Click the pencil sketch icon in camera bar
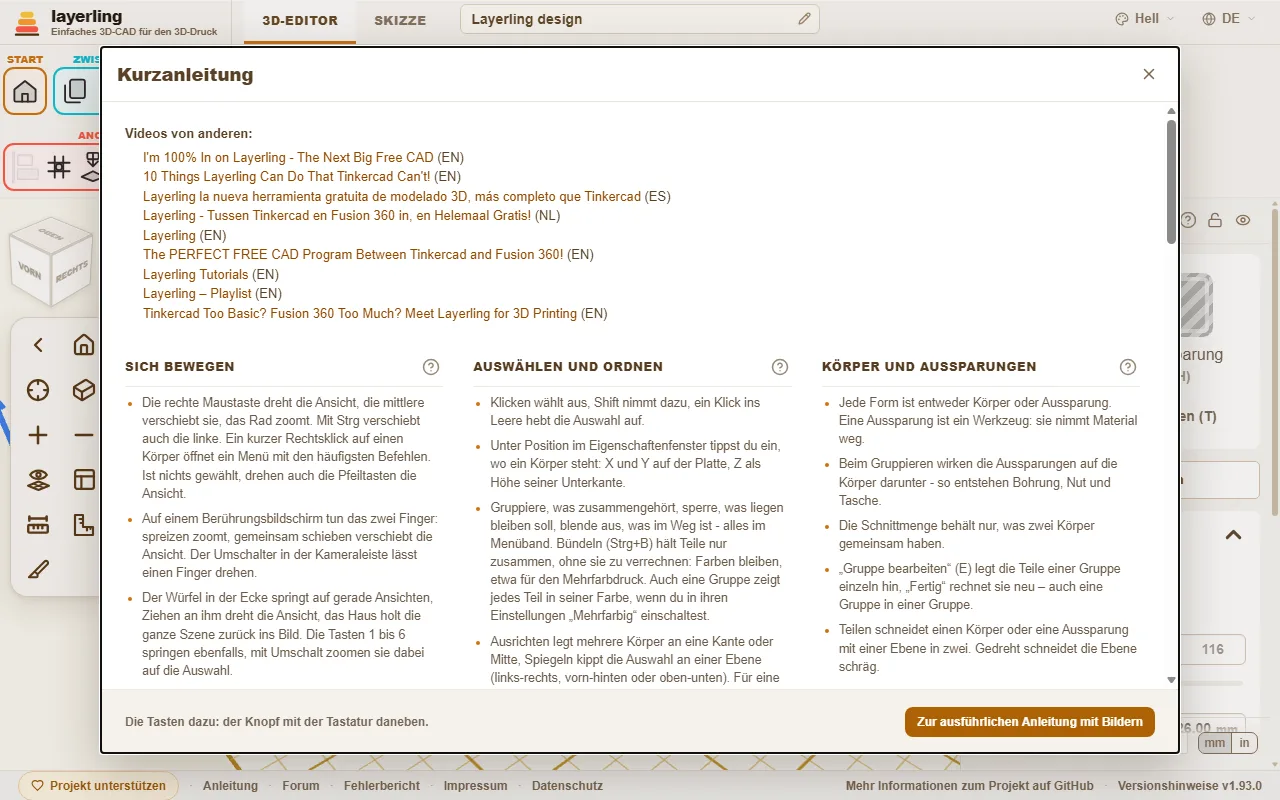This screenshot has width=1280, height=800. pos(38,570)
